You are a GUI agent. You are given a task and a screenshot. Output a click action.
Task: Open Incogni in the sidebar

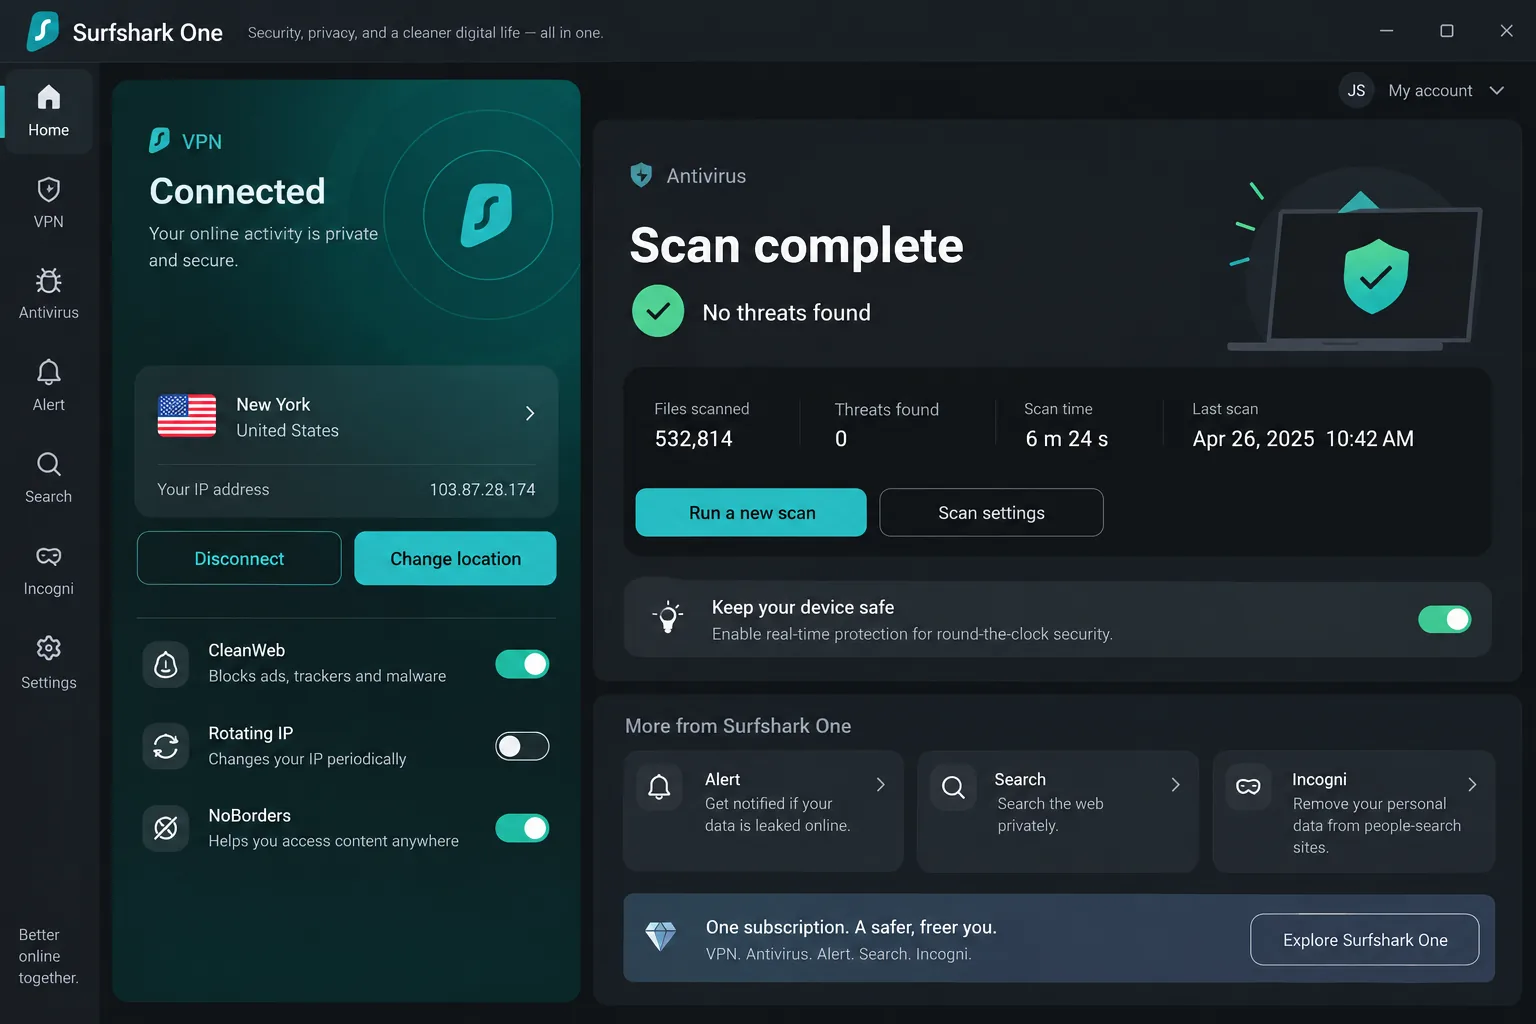48,570
